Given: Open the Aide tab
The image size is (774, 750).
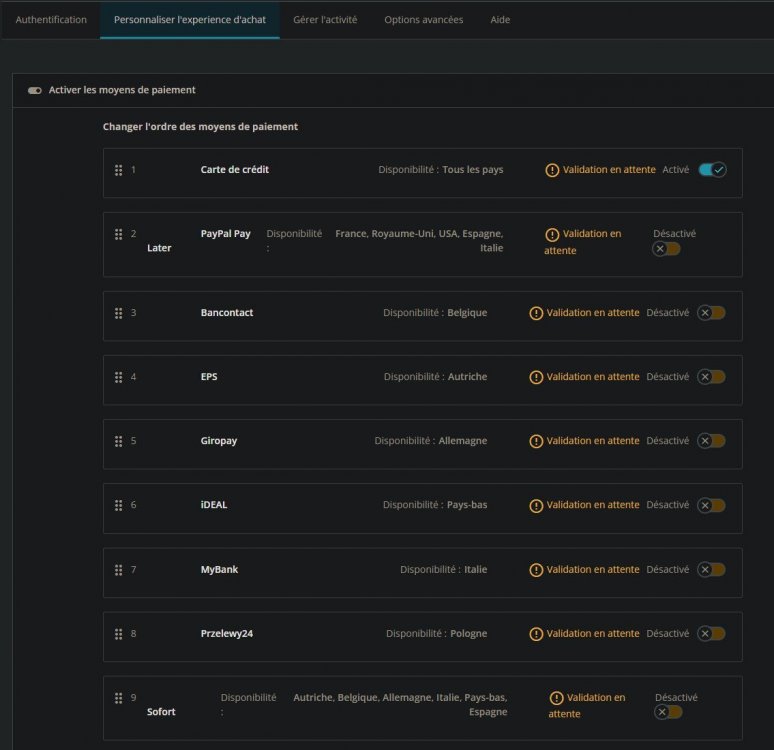Looking at the screenshot, I should click(x=500, y=20).
